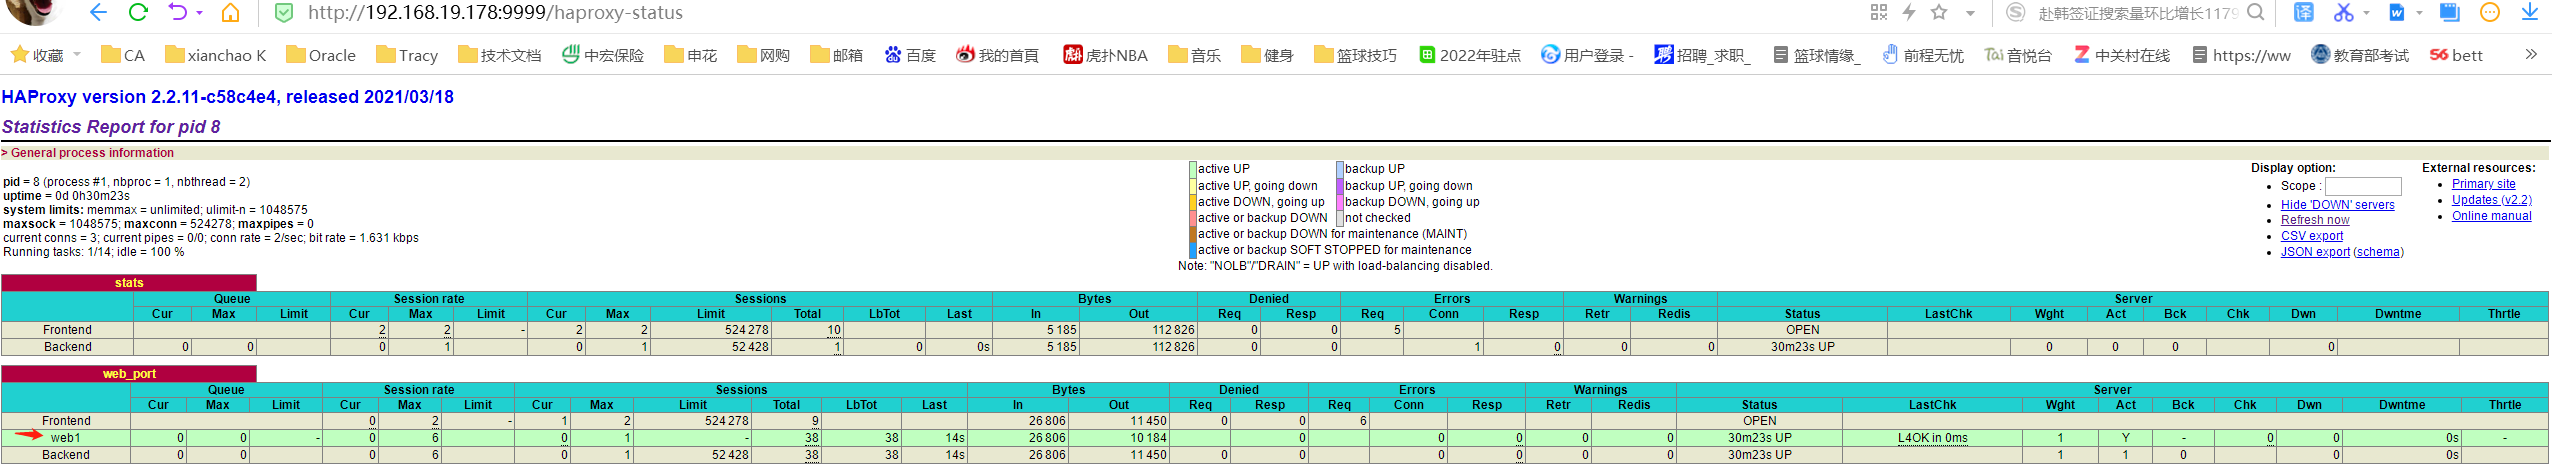Open the 前程无忧 bookmark
This screenshot has height=469, width=2552.
[1922, 55]
